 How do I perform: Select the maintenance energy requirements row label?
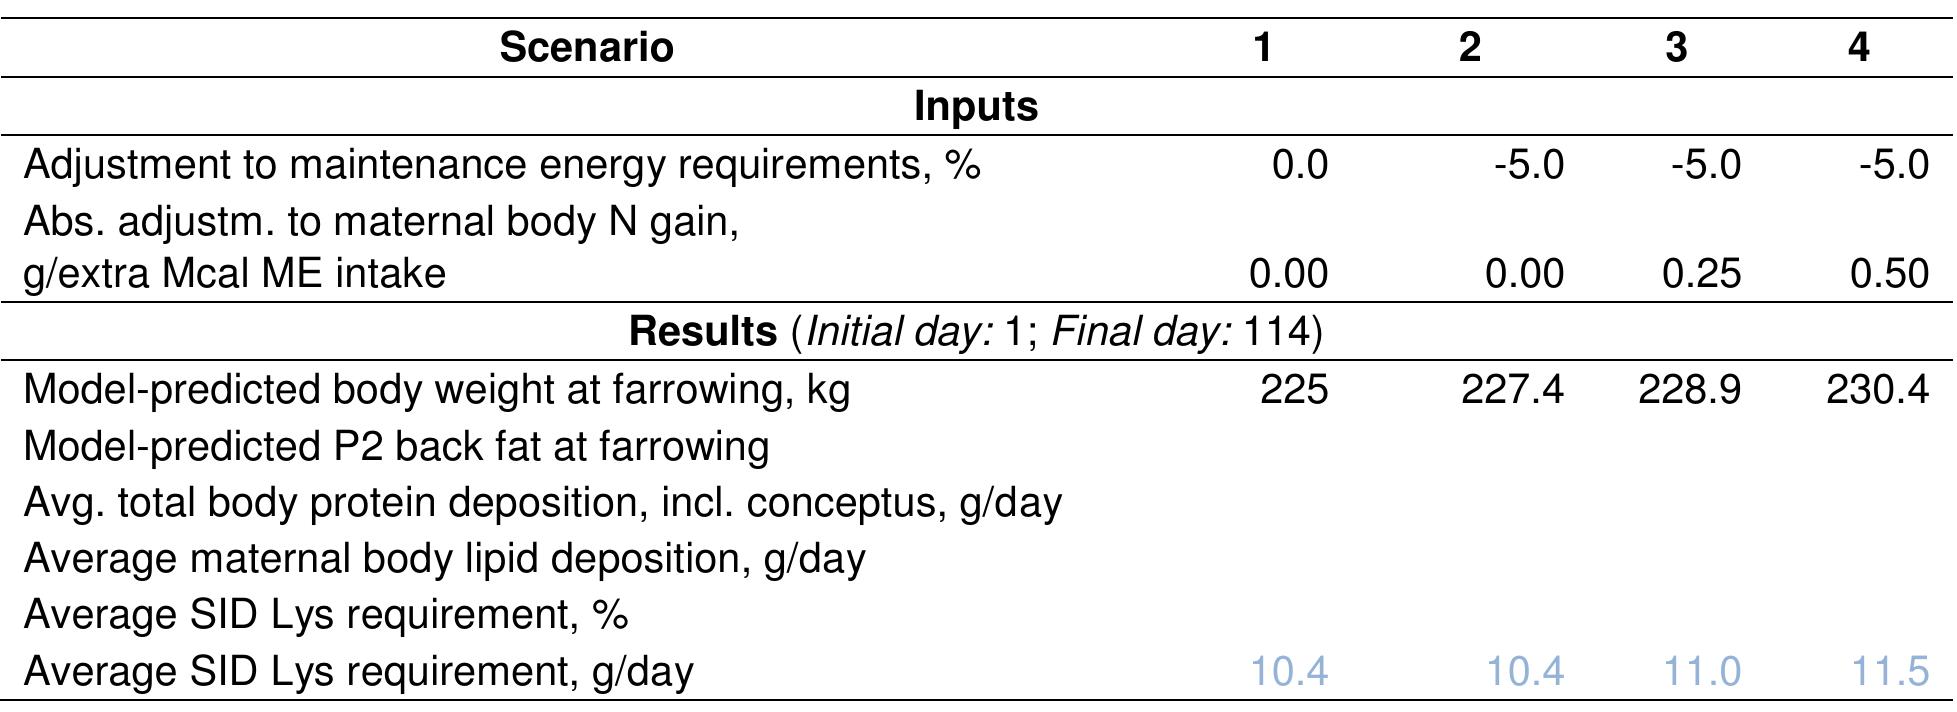click(x=502, y=164)
